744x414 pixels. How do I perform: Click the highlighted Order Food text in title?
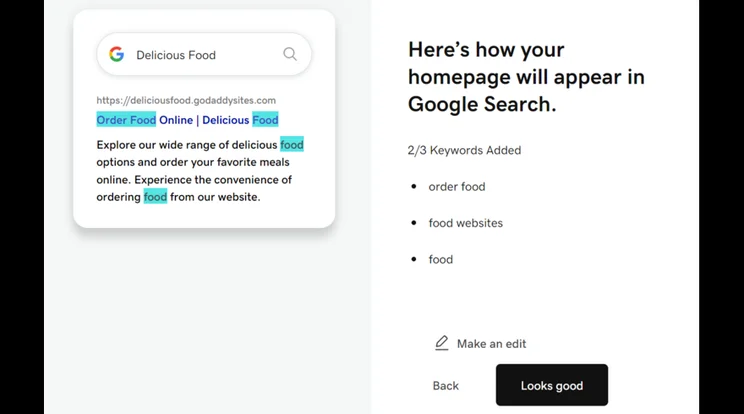pyautogui.click(x=126, y=120)
